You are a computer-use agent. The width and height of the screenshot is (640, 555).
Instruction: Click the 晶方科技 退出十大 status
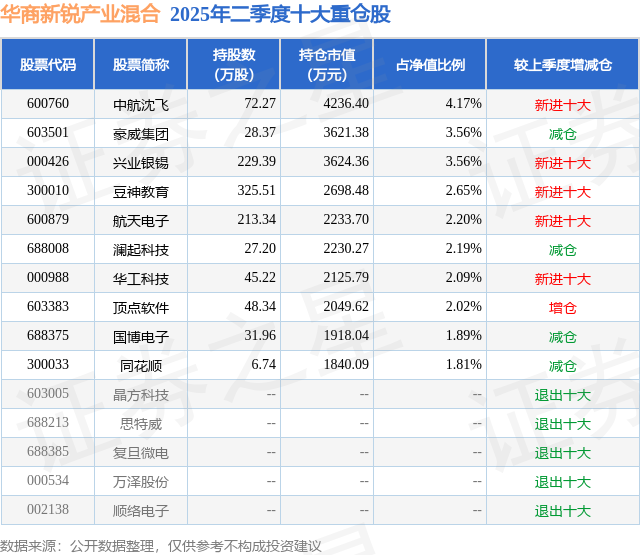pos(563,395)
